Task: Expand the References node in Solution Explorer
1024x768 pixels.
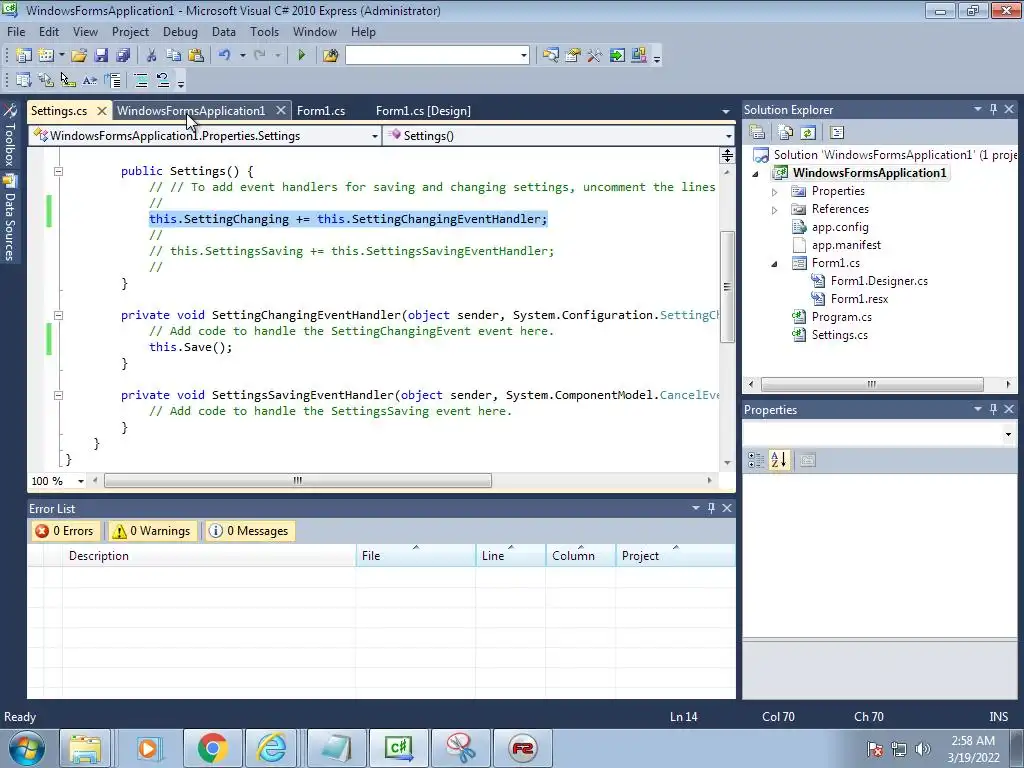Action: 775,210
